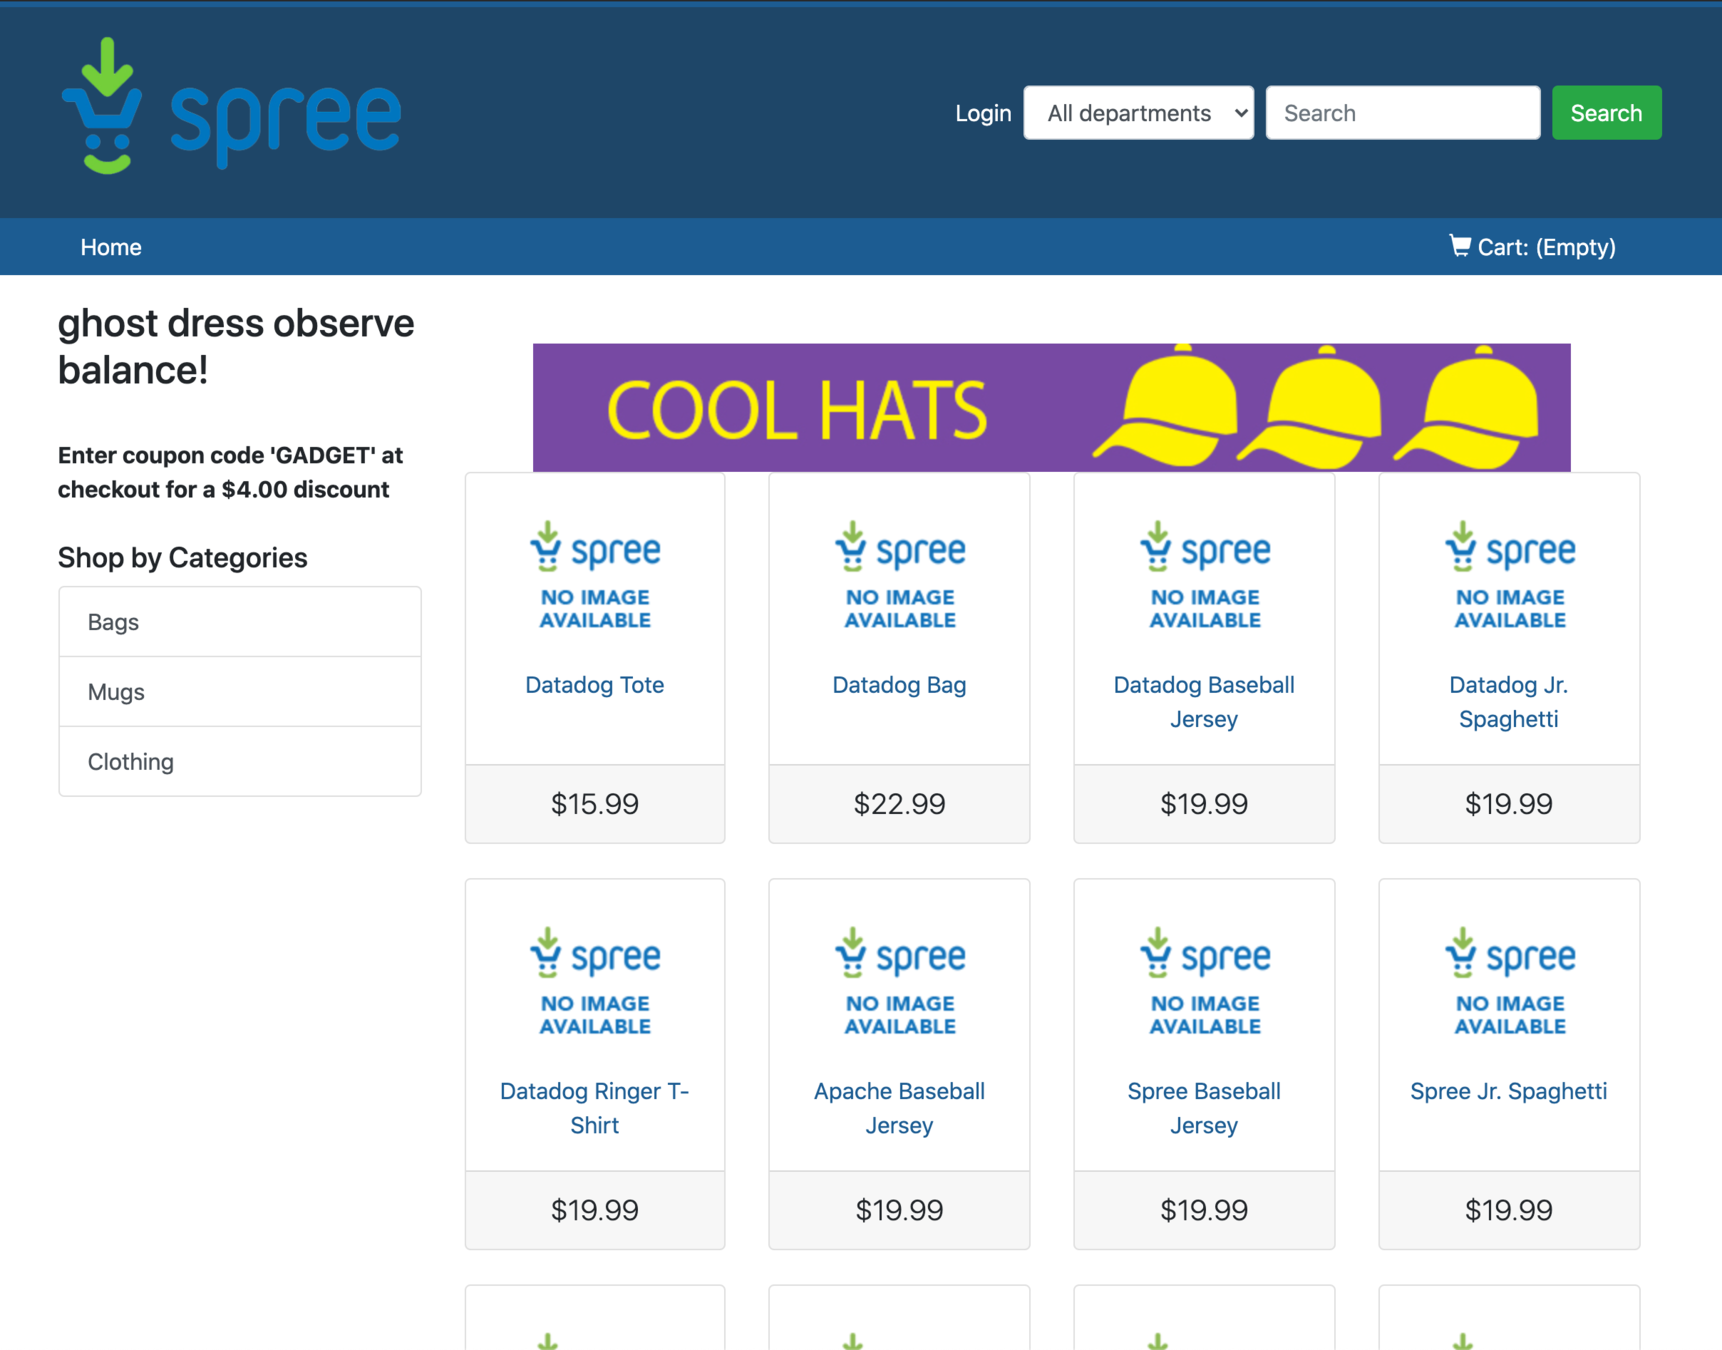Select the Clothing category
The height and width of the screenshot is (1350, 1722).
pos(240,762)
